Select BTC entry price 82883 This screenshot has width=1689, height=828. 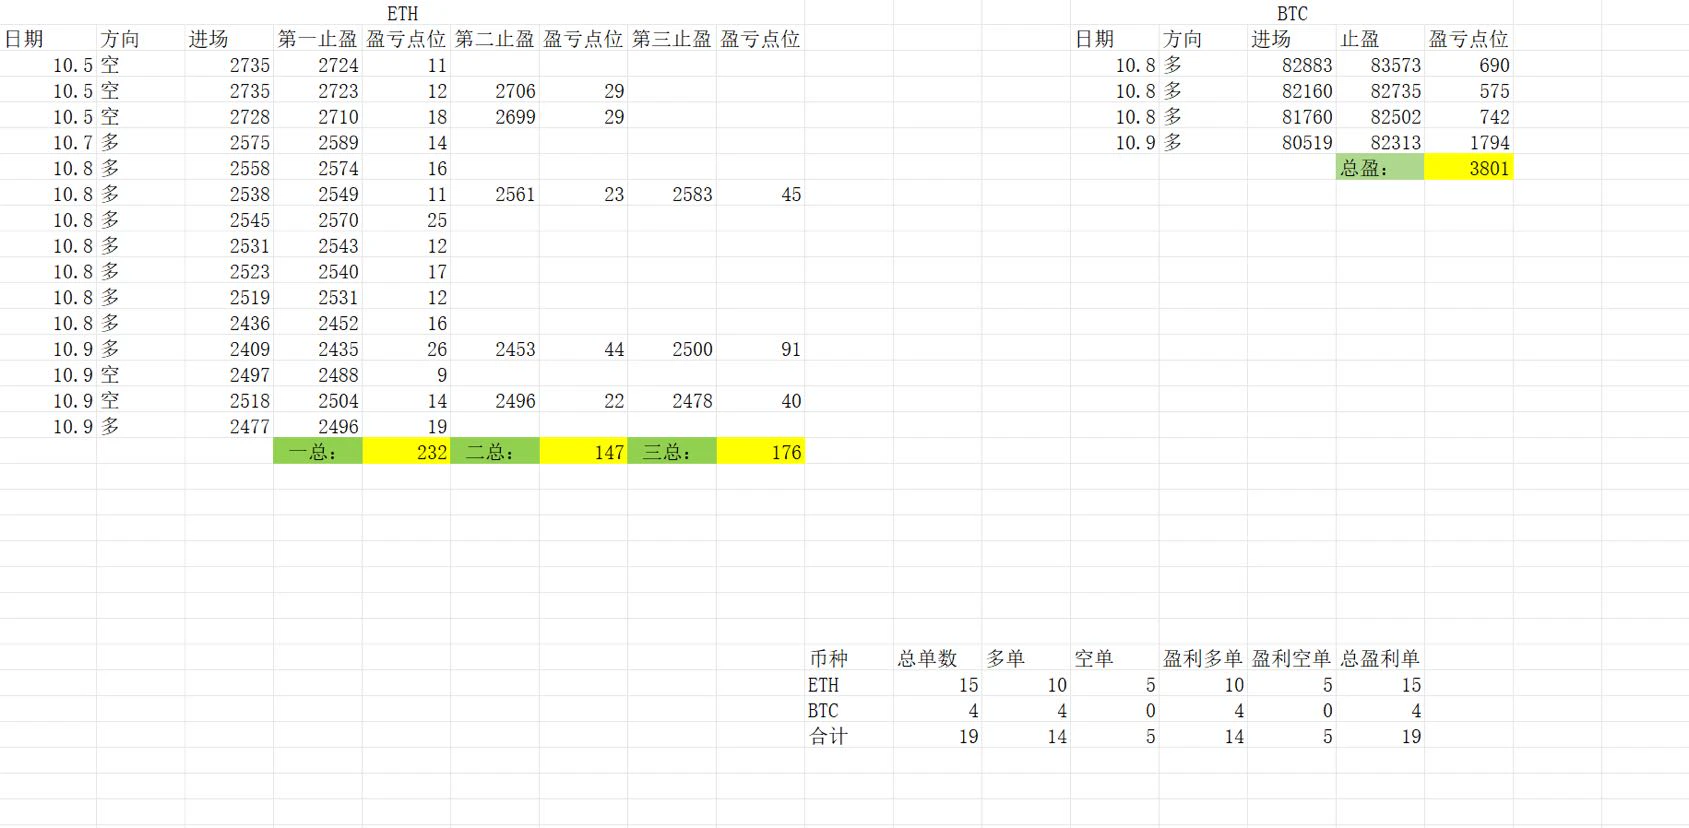[1292, 65]
